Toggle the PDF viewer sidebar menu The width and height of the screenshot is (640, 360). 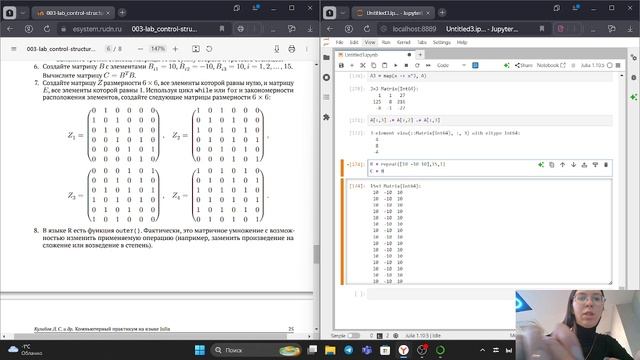tap(13, 49)
